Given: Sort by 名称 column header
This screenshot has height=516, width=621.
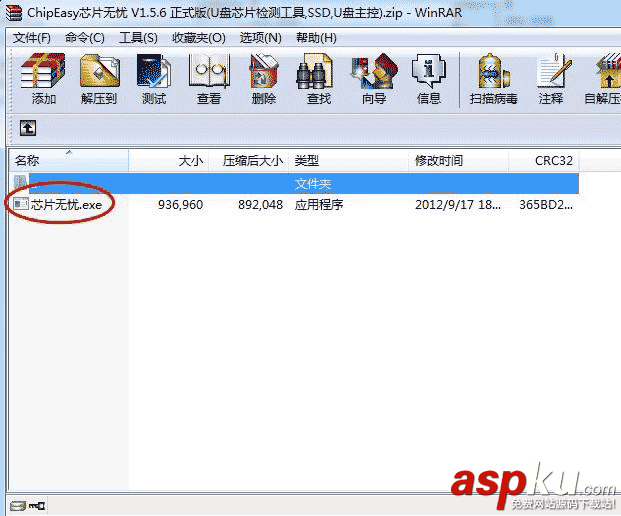Looking at the screenshot, I should pos(69,160).
